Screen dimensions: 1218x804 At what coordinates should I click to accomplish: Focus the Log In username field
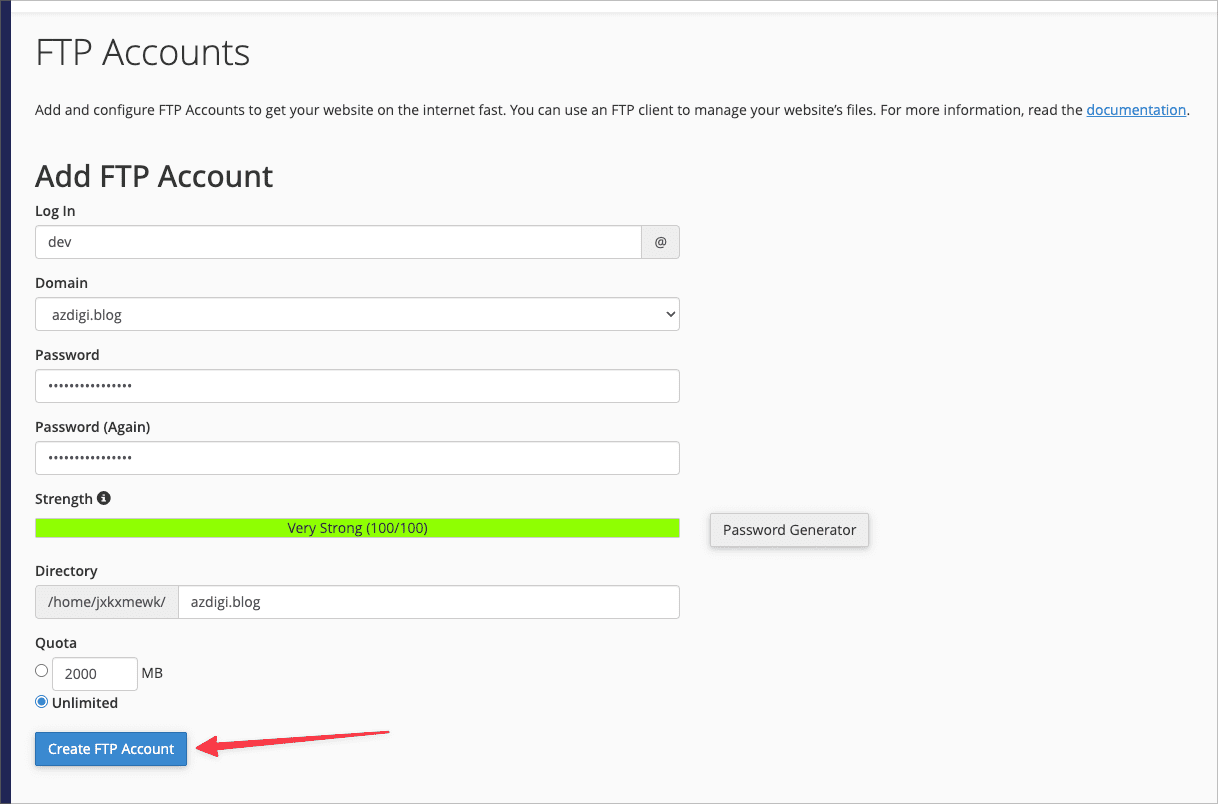pos(338,242)
